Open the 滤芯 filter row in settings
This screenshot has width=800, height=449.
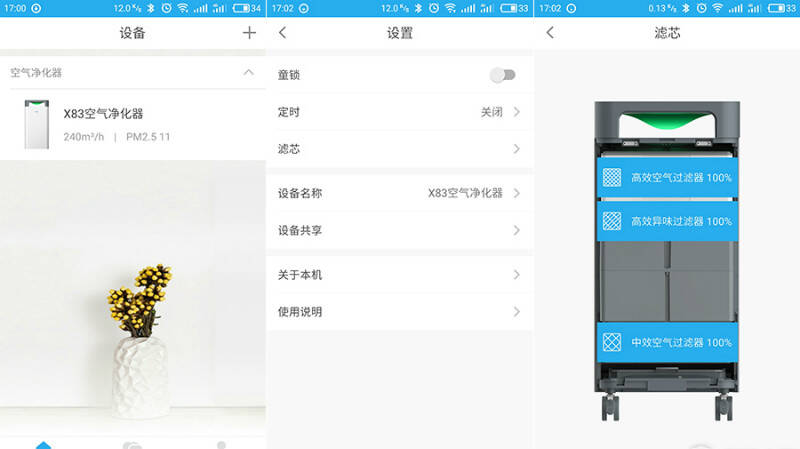[x=399, y=149]
